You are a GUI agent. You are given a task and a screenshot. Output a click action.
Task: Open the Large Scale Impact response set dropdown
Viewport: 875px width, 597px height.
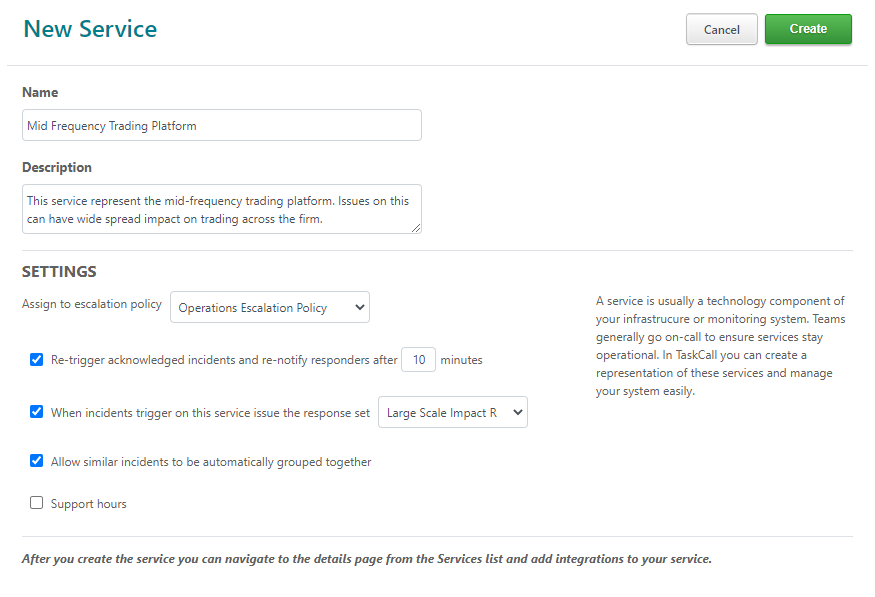453,412
